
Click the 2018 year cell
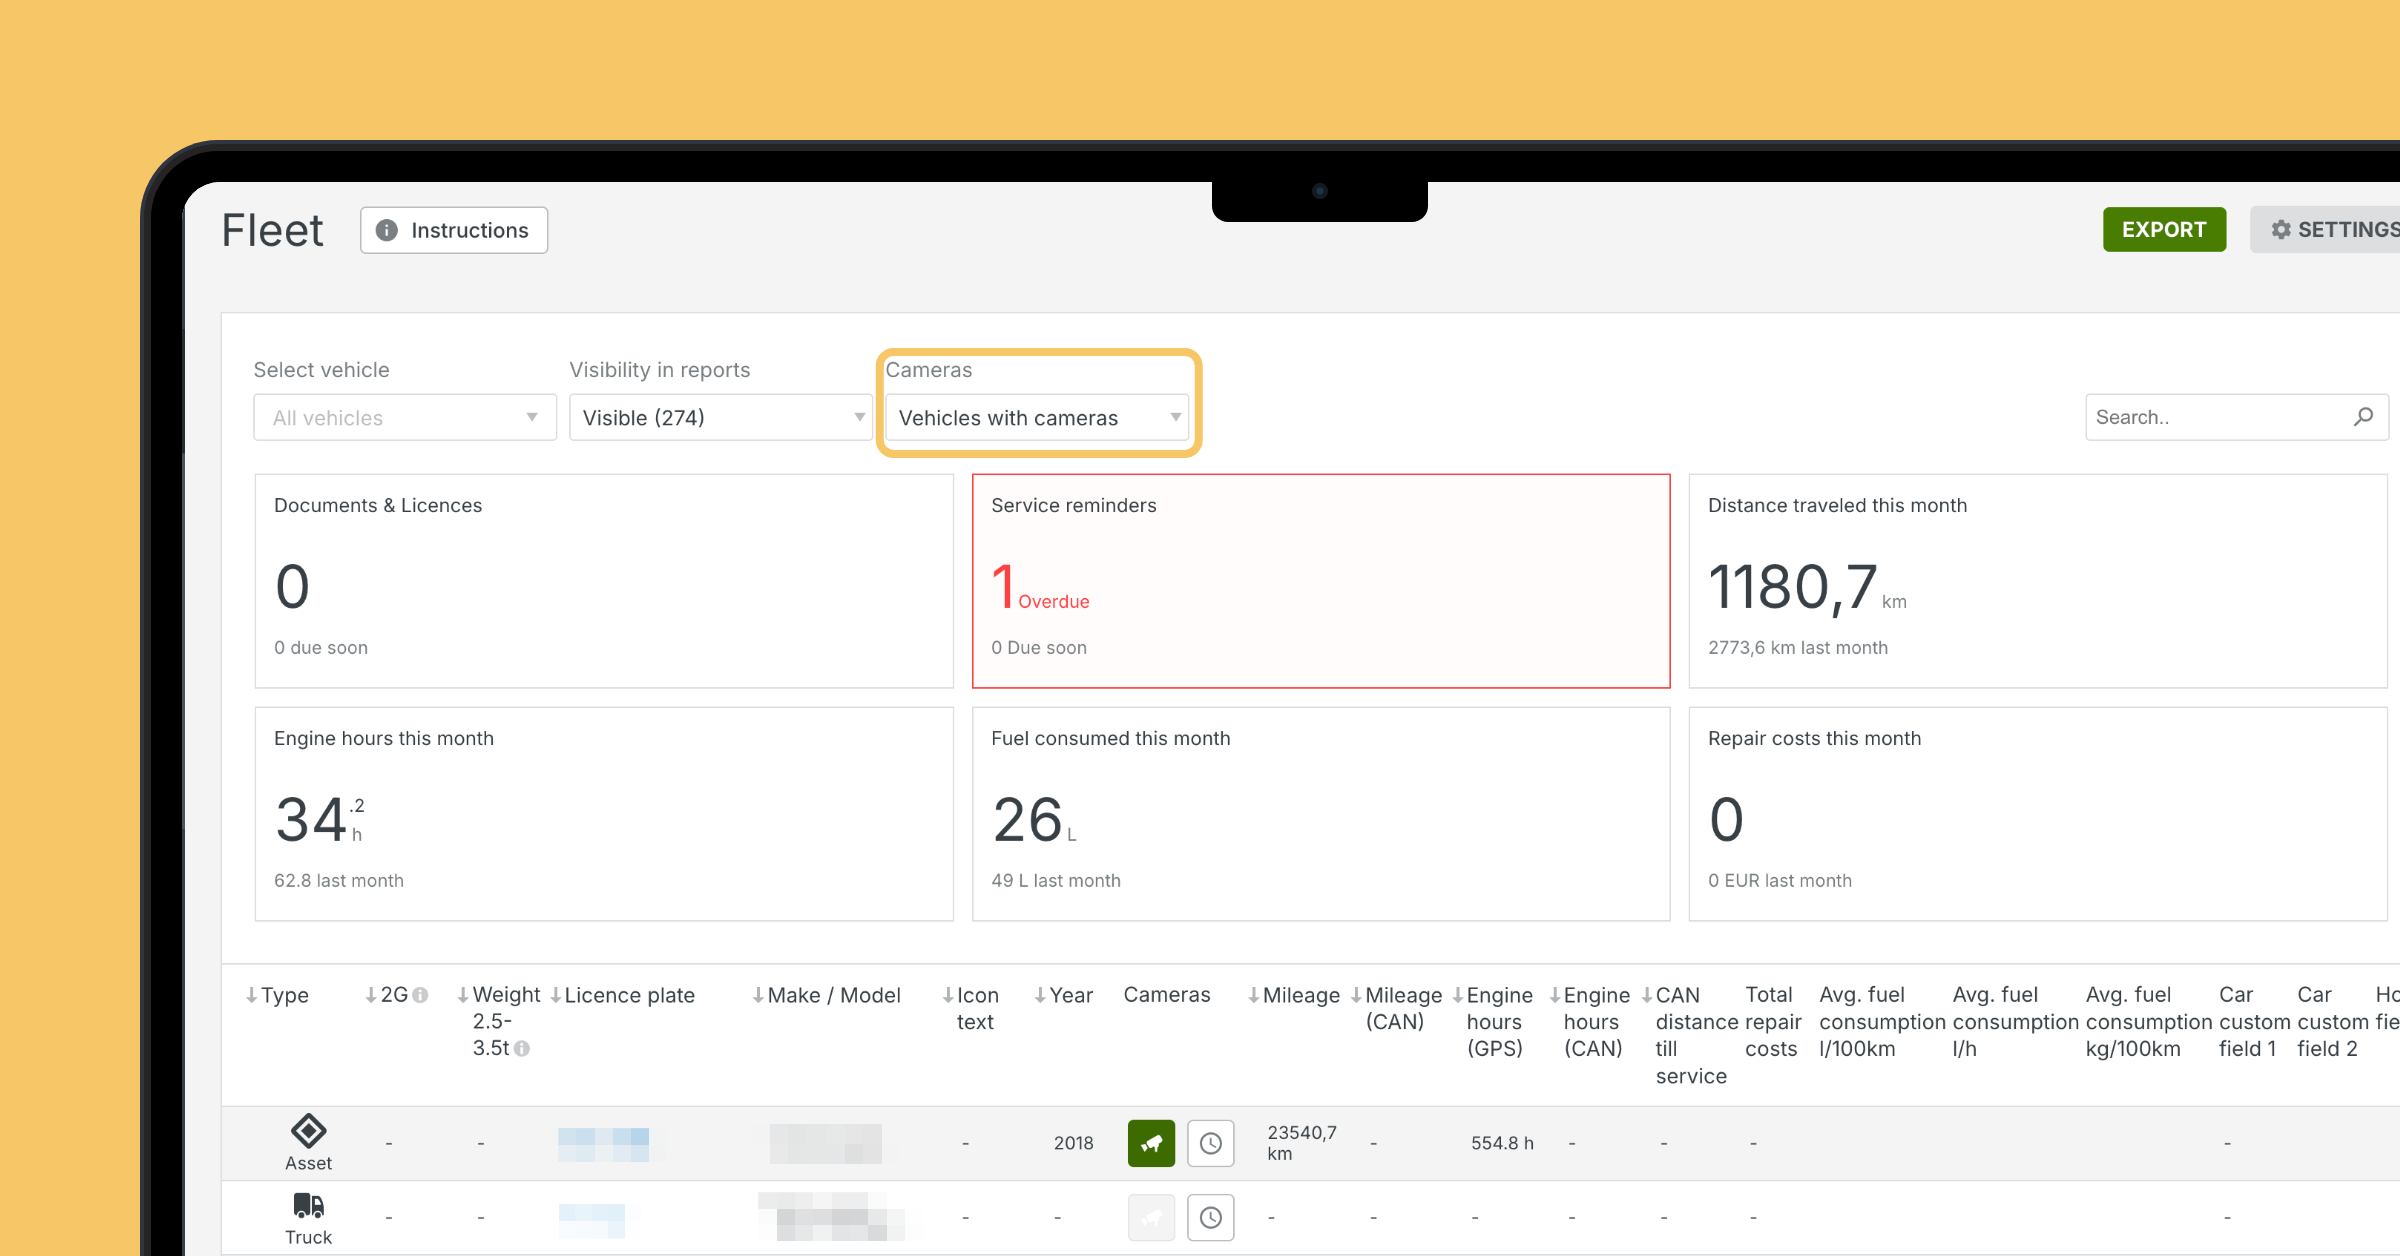(1073, 1143)
